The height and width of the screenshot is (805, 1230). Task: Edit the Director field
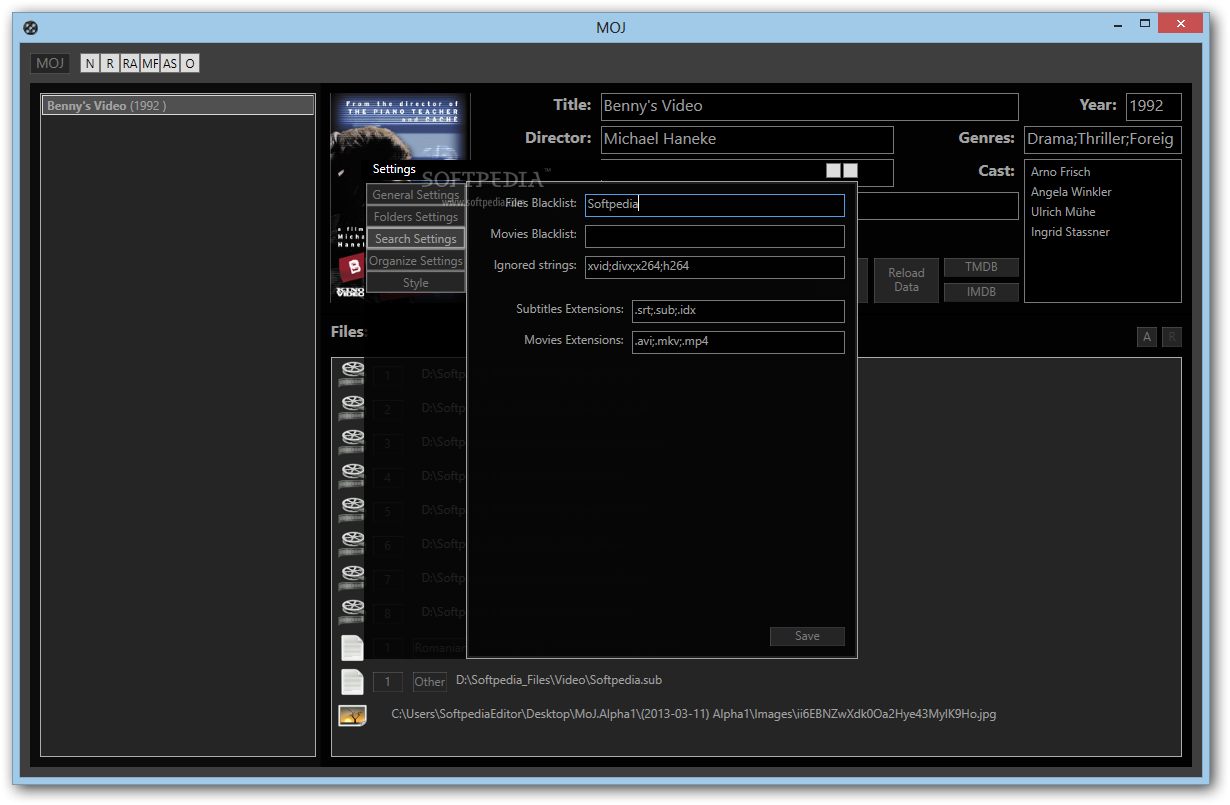pyautogui.click(x=747, y=140)
